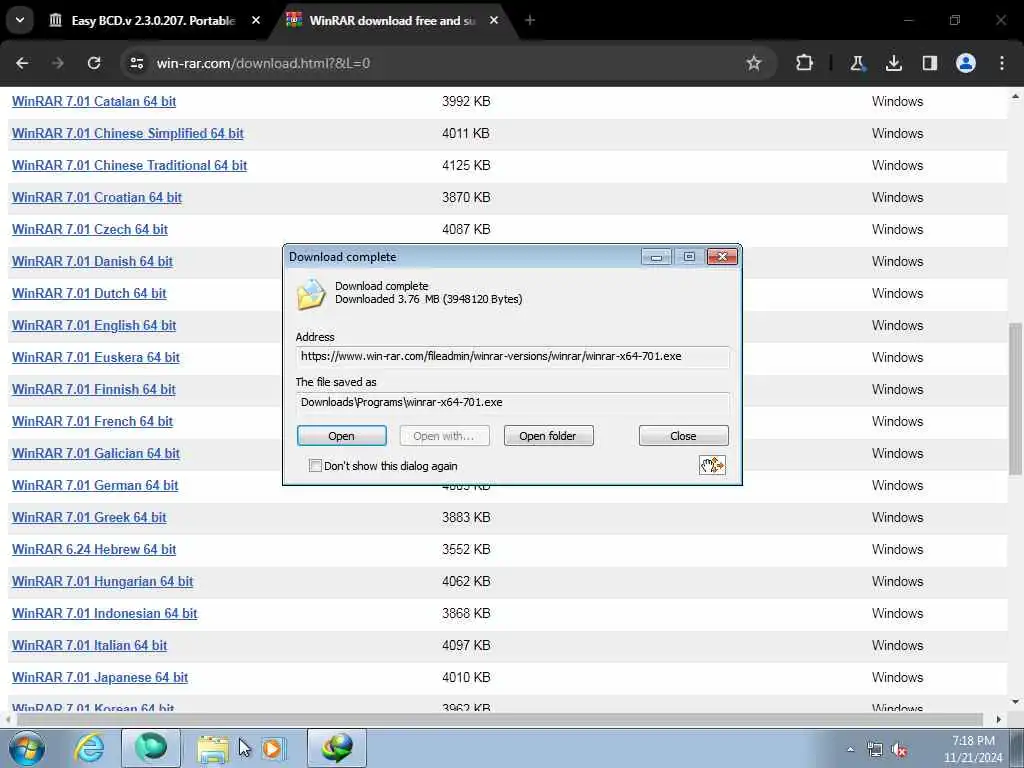
Task: Open WinRAR 7.01 English 64 bit link
Action: pyautogui.click(x=94, y=325)
